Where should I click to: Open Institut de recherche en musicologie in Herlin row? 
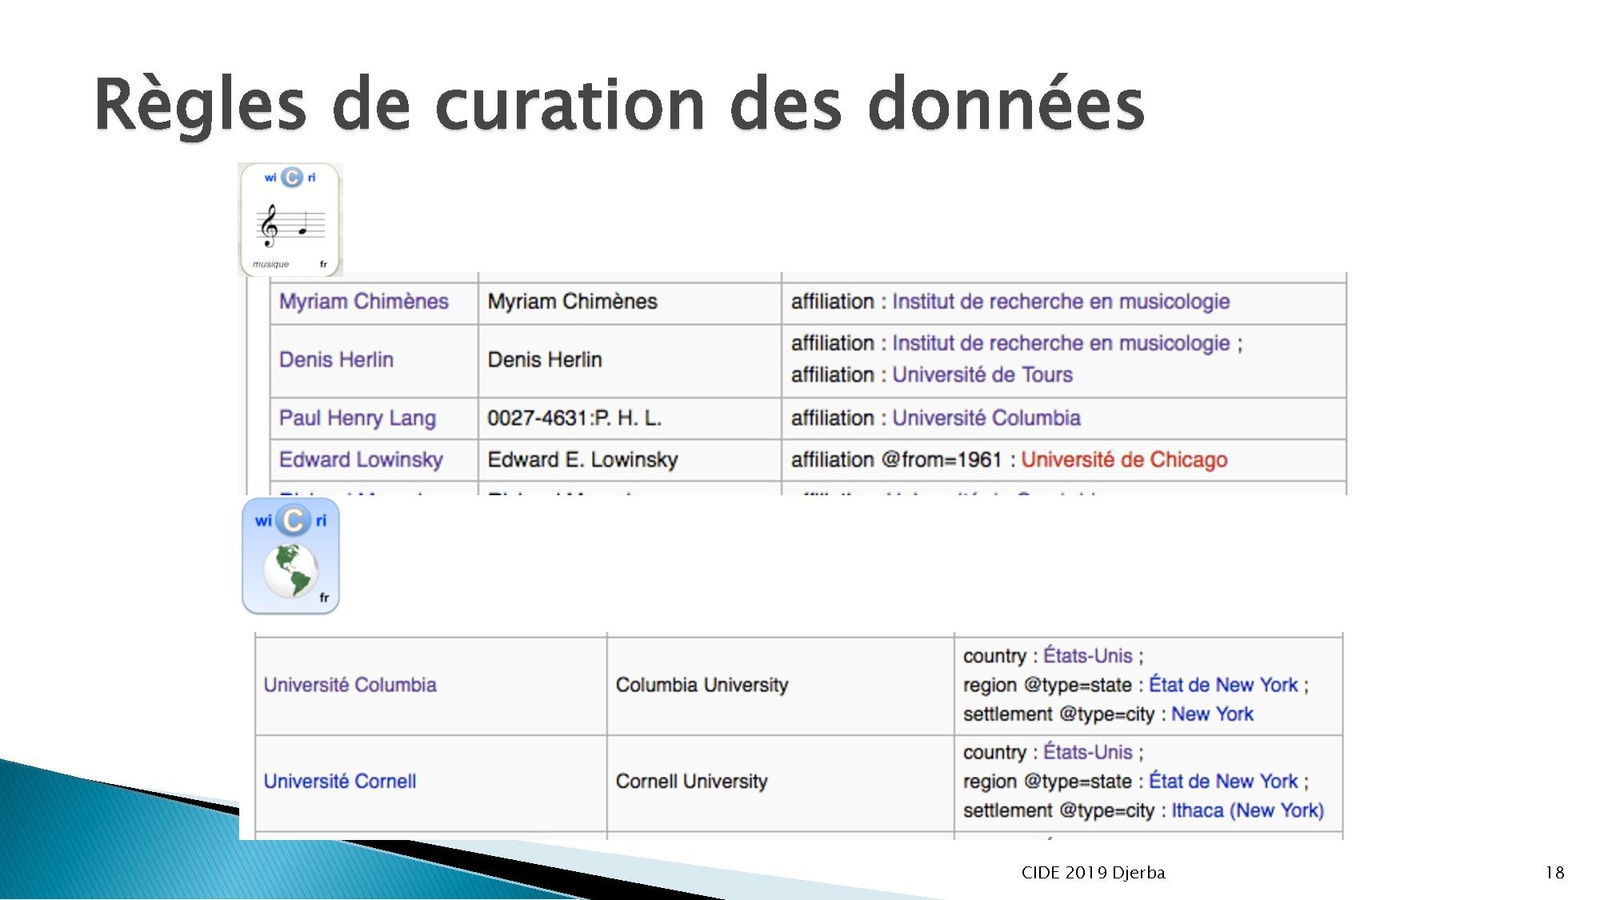pos(1061,343)
